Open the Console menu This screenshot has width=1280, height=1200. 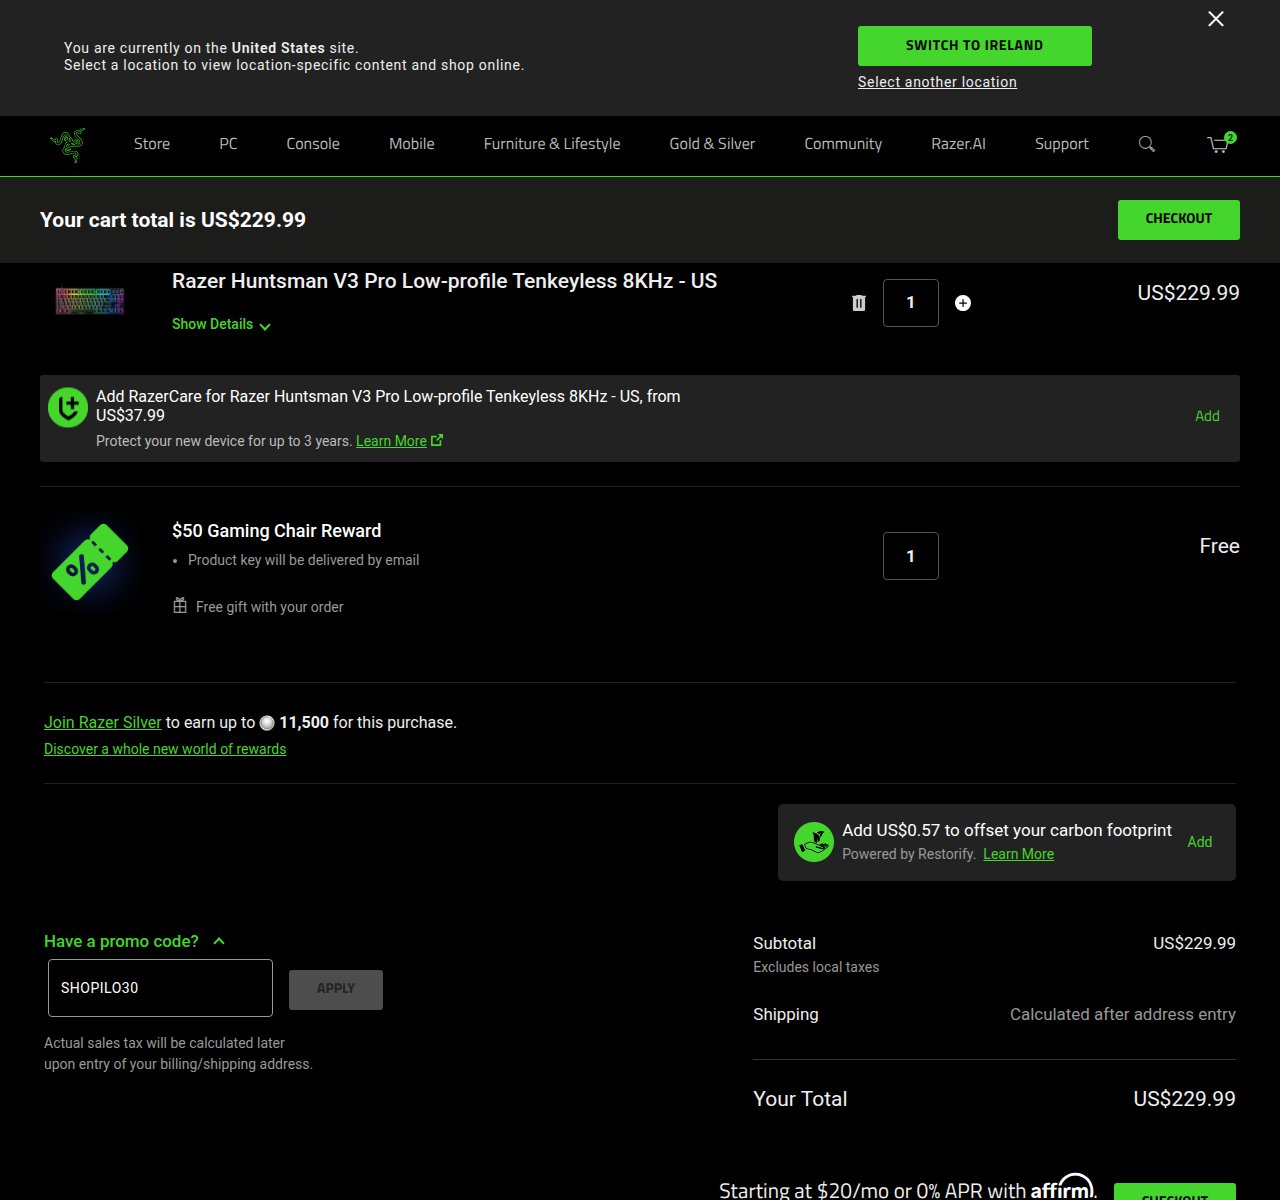click(313, 144)
